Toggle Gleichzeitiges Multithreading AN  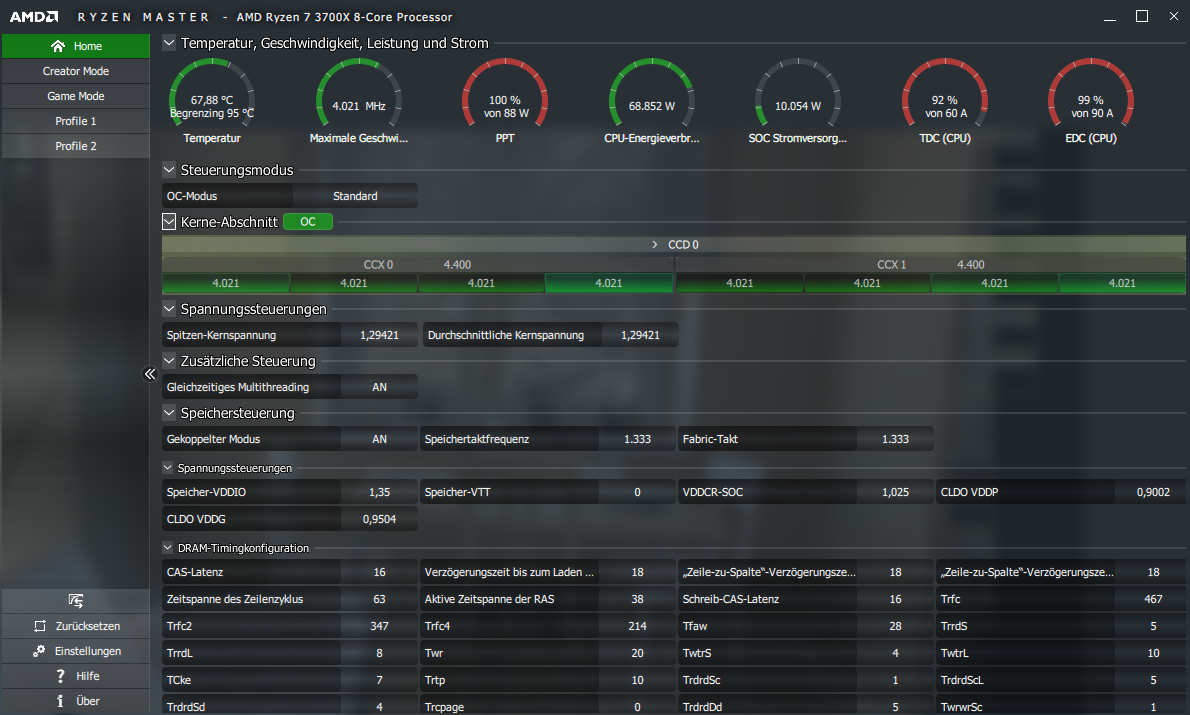379,387
